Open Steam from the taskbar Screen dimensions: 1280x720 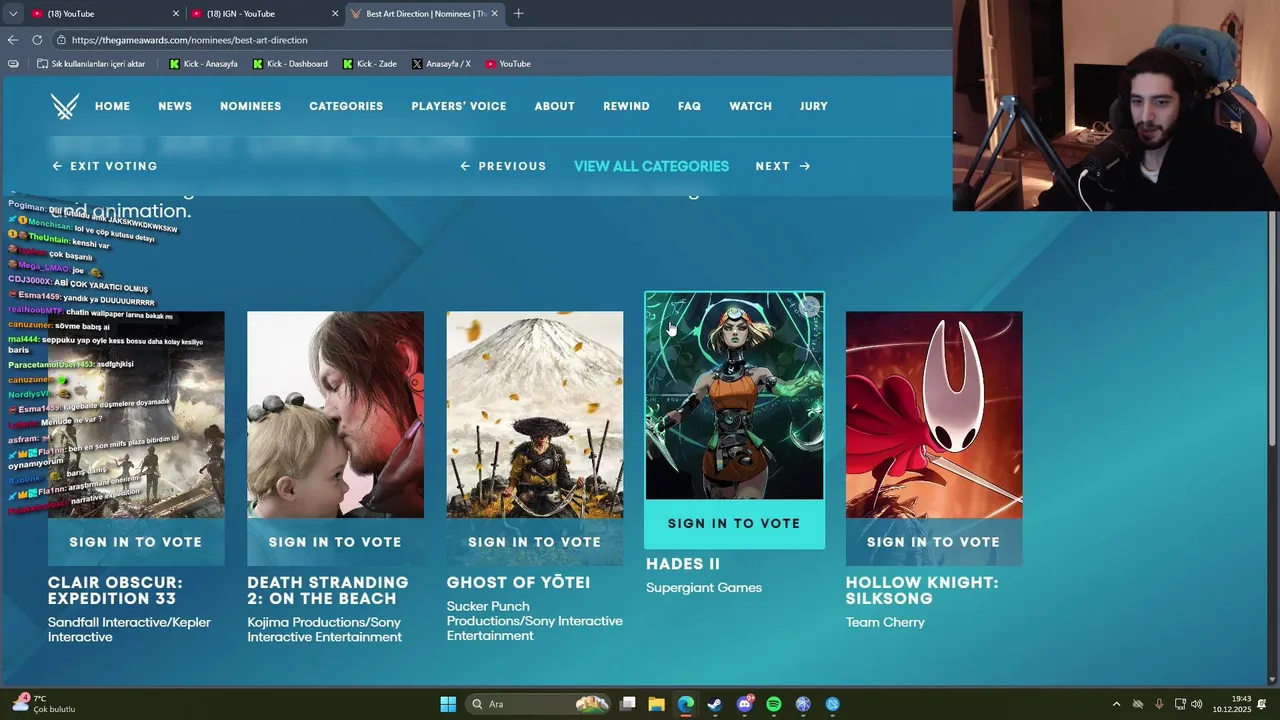715,704
